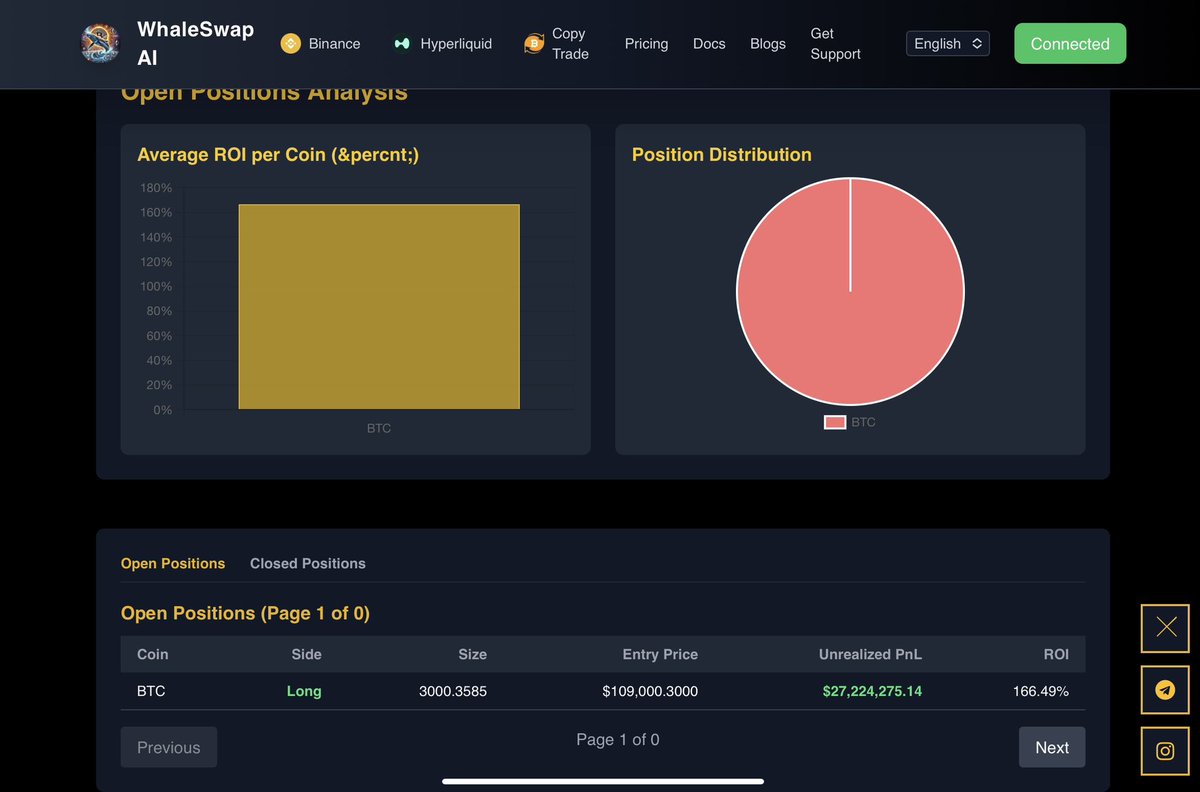Click the $109,000.3000 entry price
The image size is (1200, 792).
(650, 691)
